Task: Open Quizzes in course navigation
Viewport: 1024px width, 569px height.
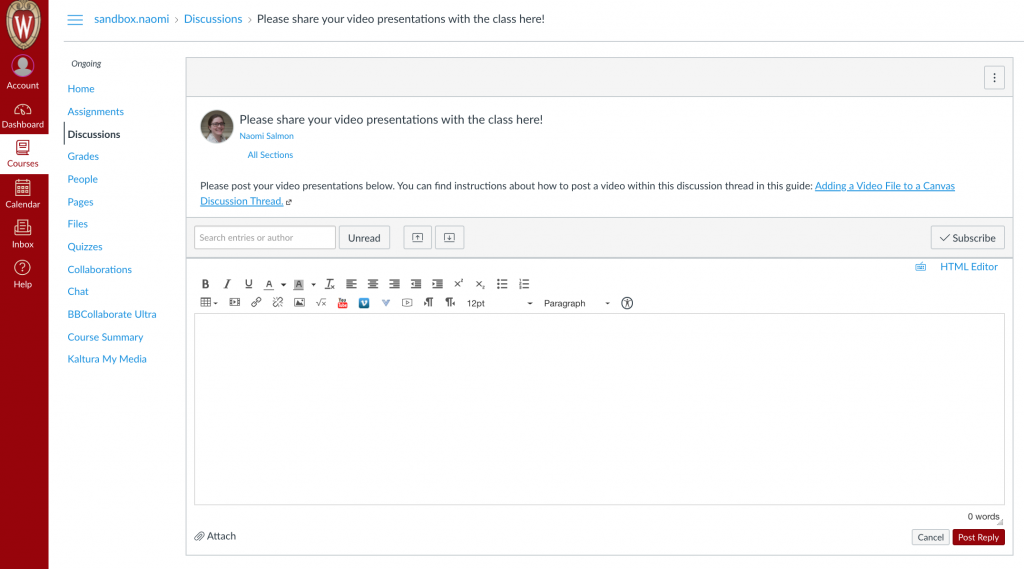Action: [85, 247]
